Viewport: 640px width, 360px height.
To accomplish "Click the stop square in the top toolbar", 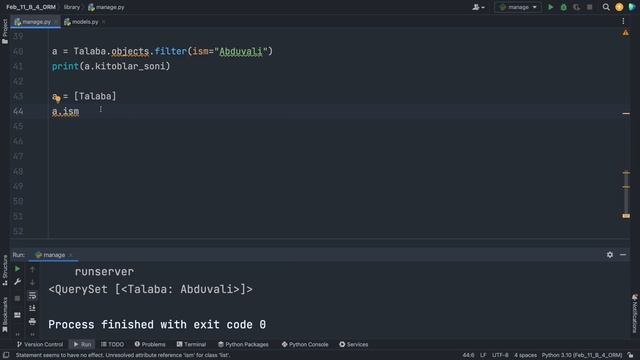I will pos(589,7).
